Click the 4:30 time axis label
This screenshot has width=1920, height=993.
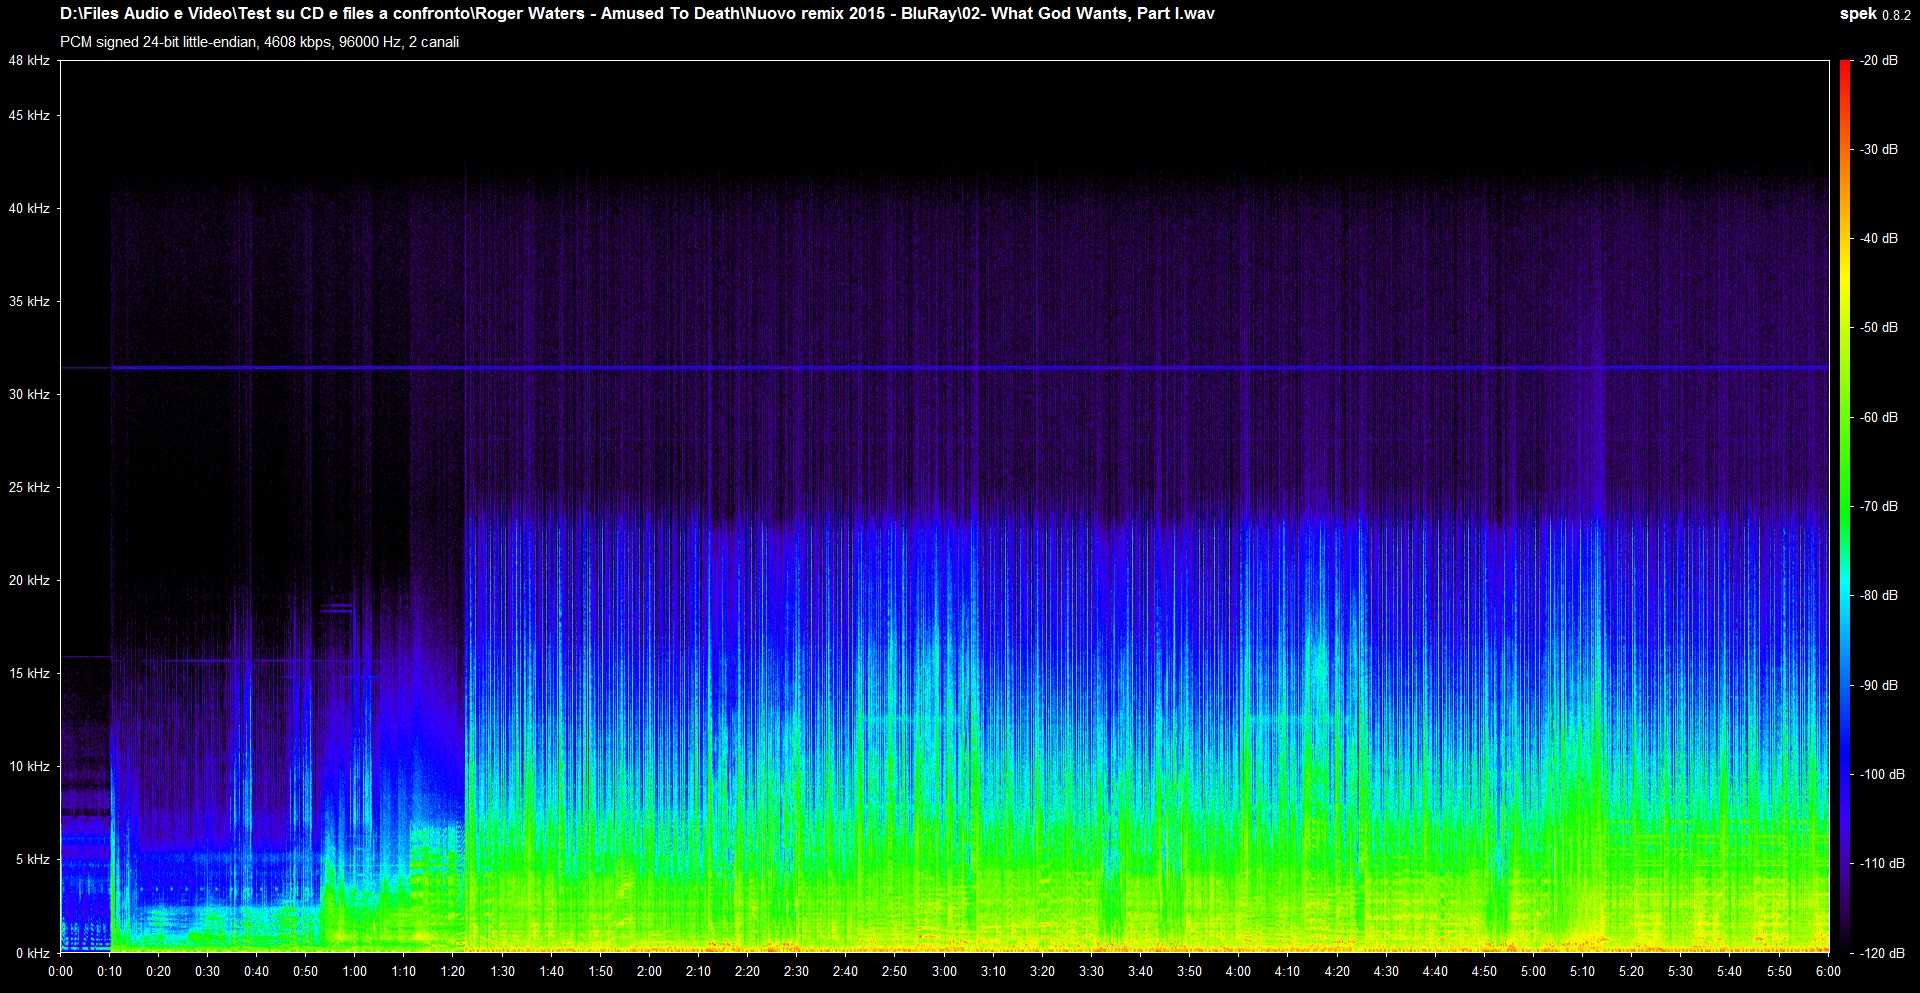[1386, 972]
